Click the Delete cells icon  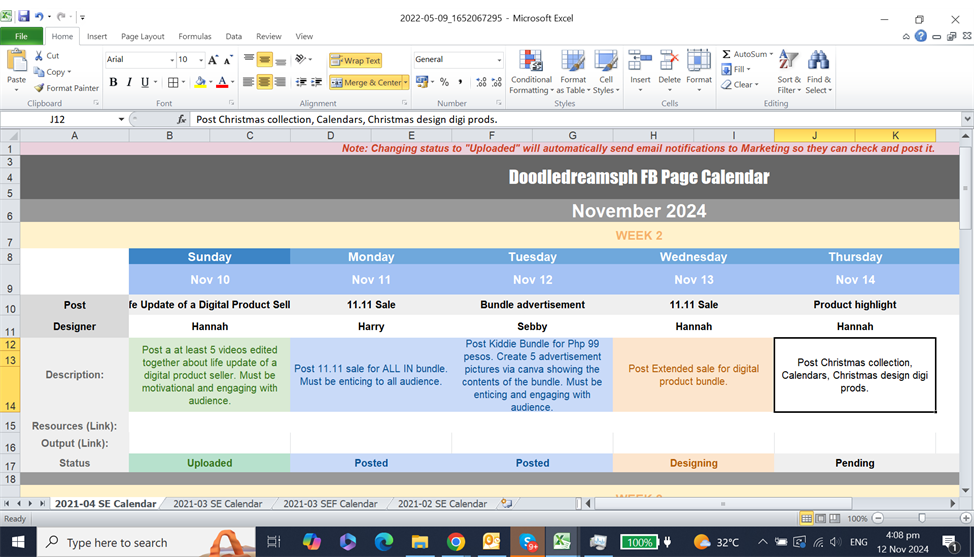[x=669, y=61]
